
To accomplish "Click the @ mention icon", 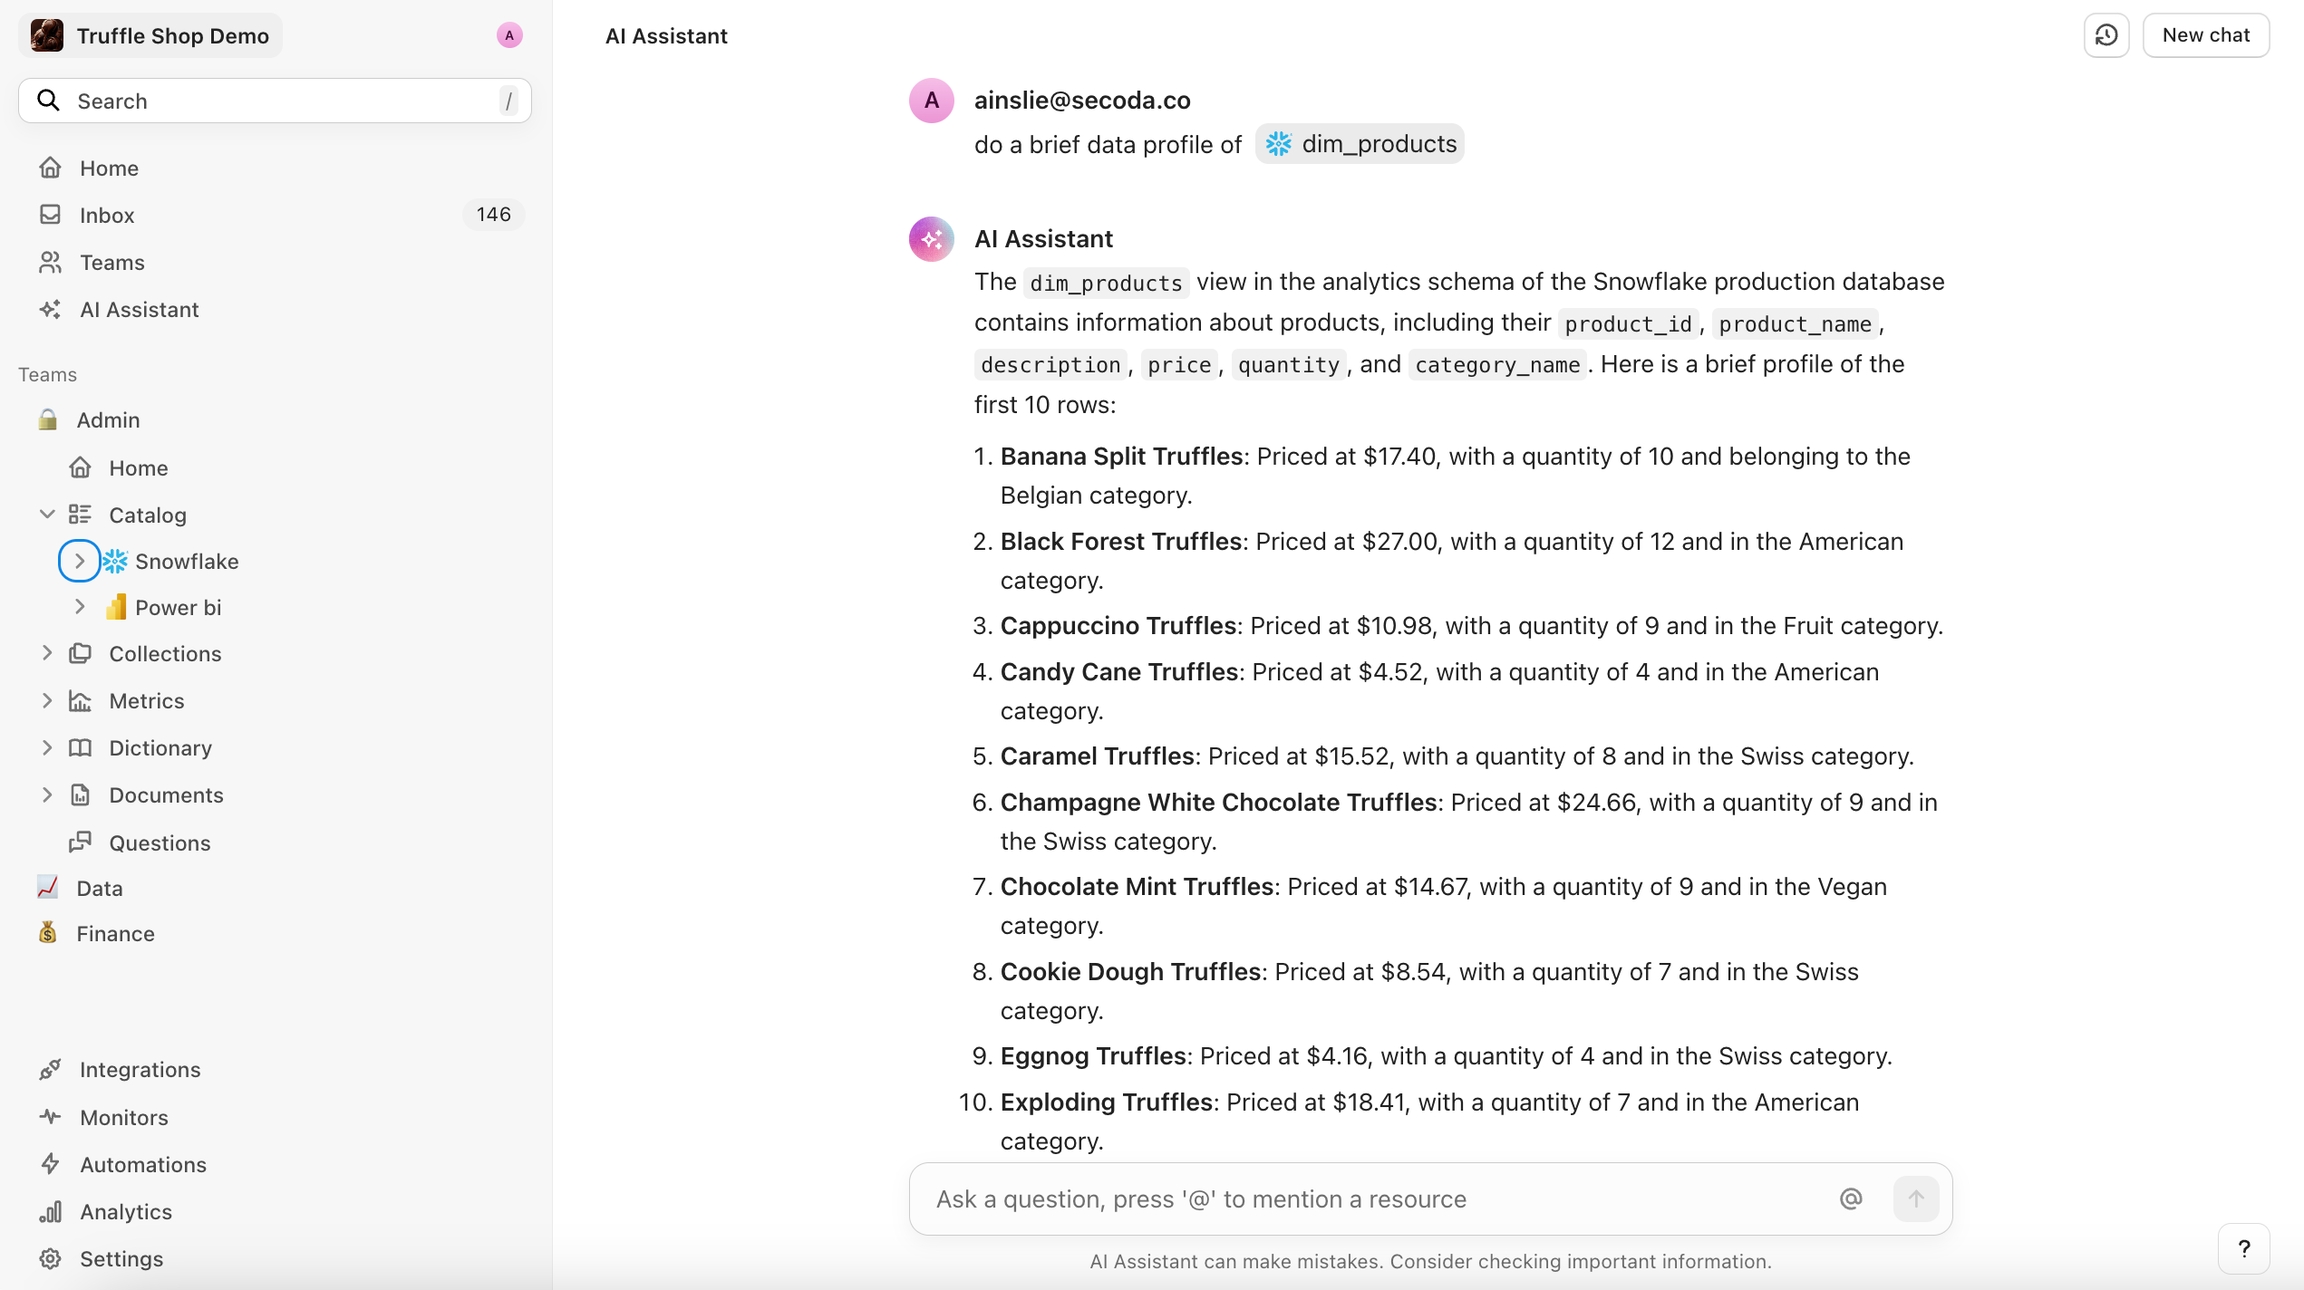I will (x=1851, y=1199).
